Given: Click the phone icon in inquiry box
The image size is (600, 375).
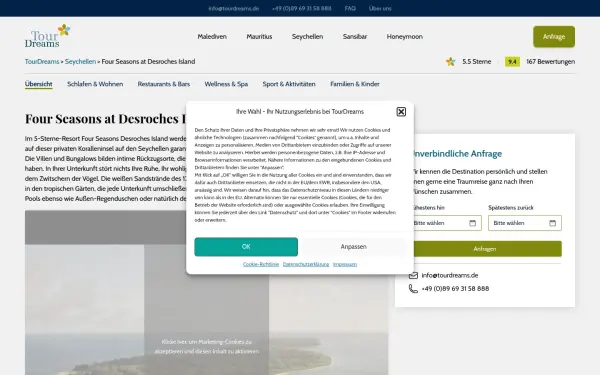Looking at the screenshot, I should (x=413, y=289).
